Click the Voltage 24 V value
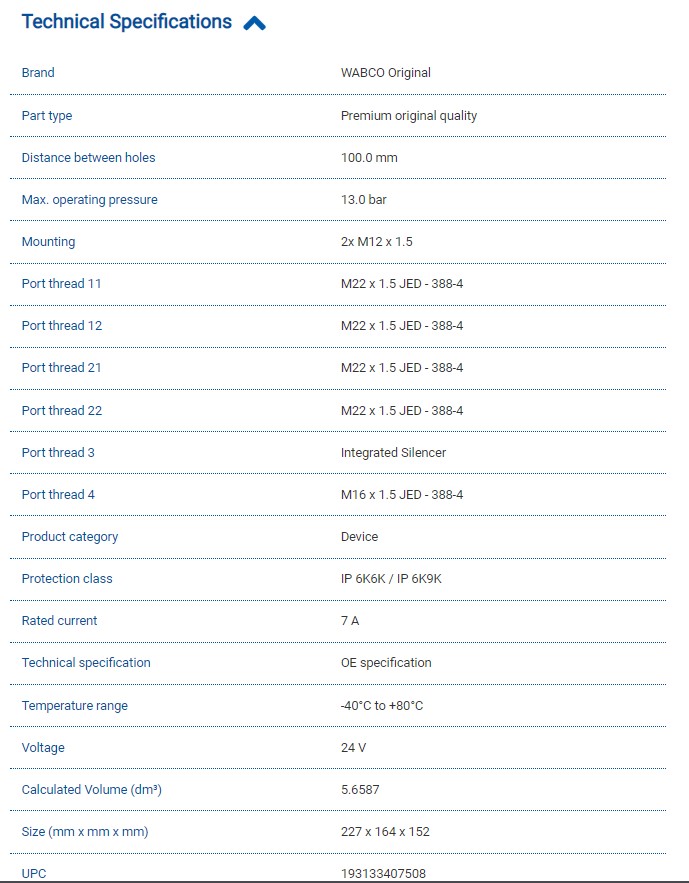Screen dimensions: 689x883 pyautogui.click(x=353, y=748)
